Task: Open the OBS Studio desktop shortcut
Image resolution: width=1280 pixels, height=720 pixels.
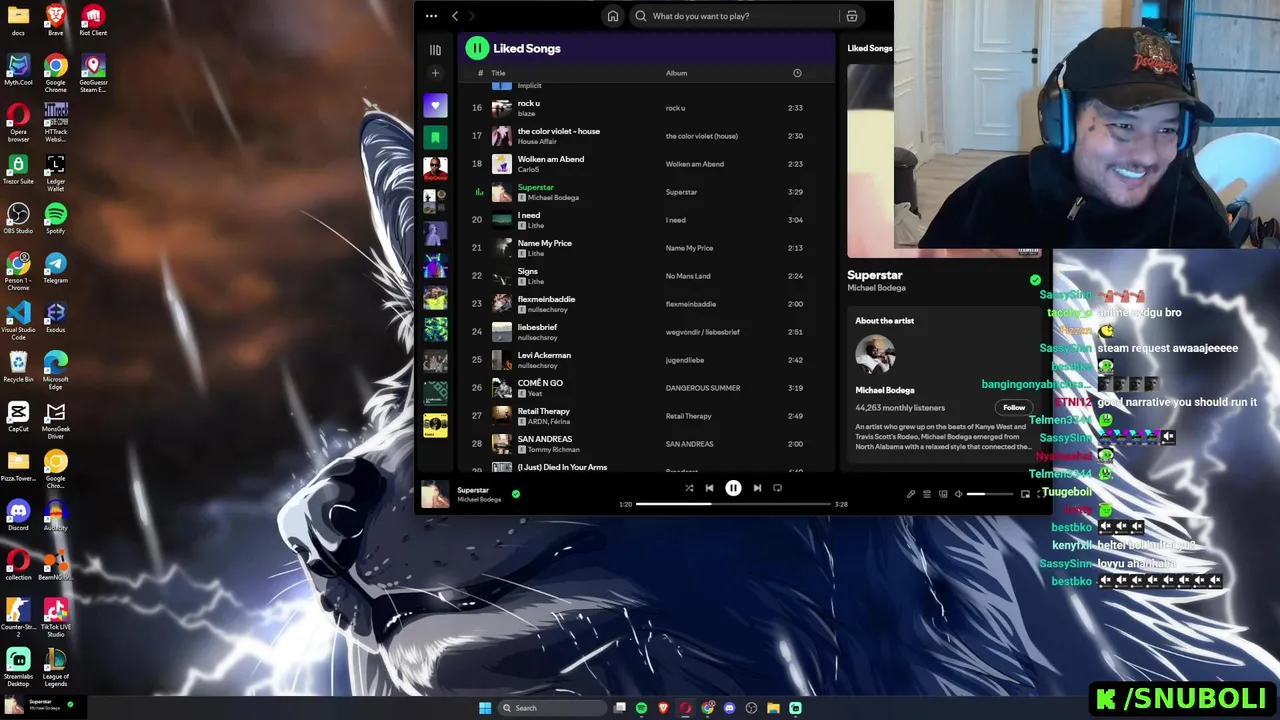Action: pyautogui.click(x=18, y=219)
